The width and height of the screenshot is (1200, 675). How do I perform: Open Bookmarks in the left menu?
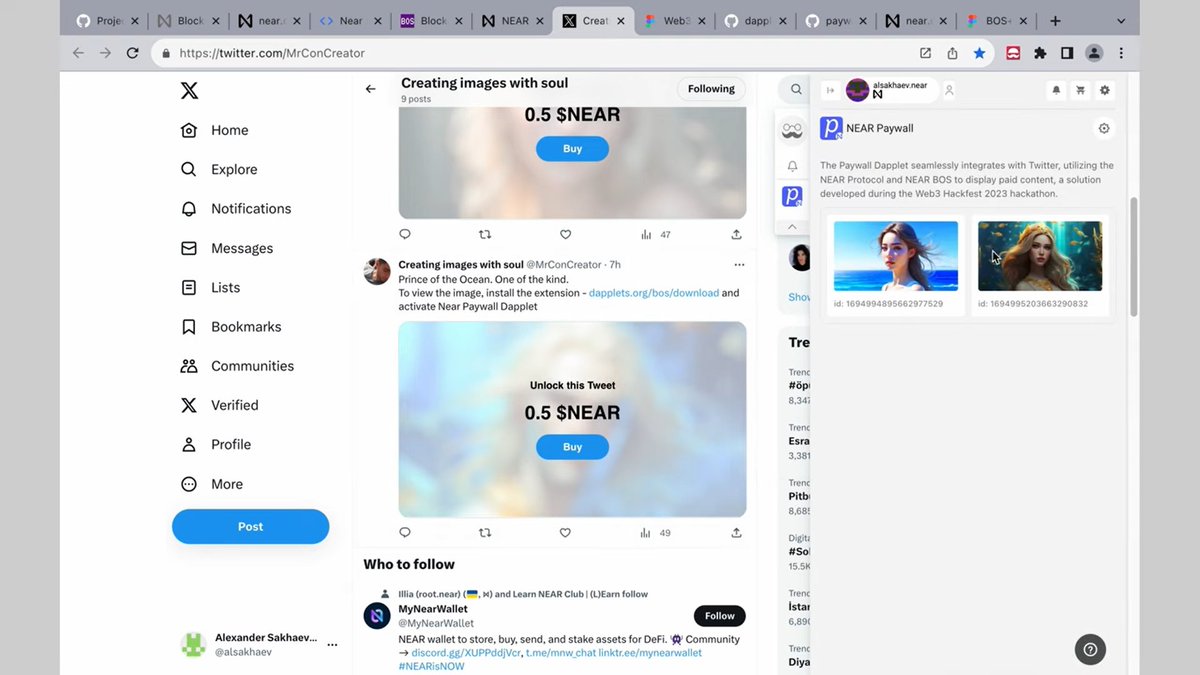pos(230,327)
